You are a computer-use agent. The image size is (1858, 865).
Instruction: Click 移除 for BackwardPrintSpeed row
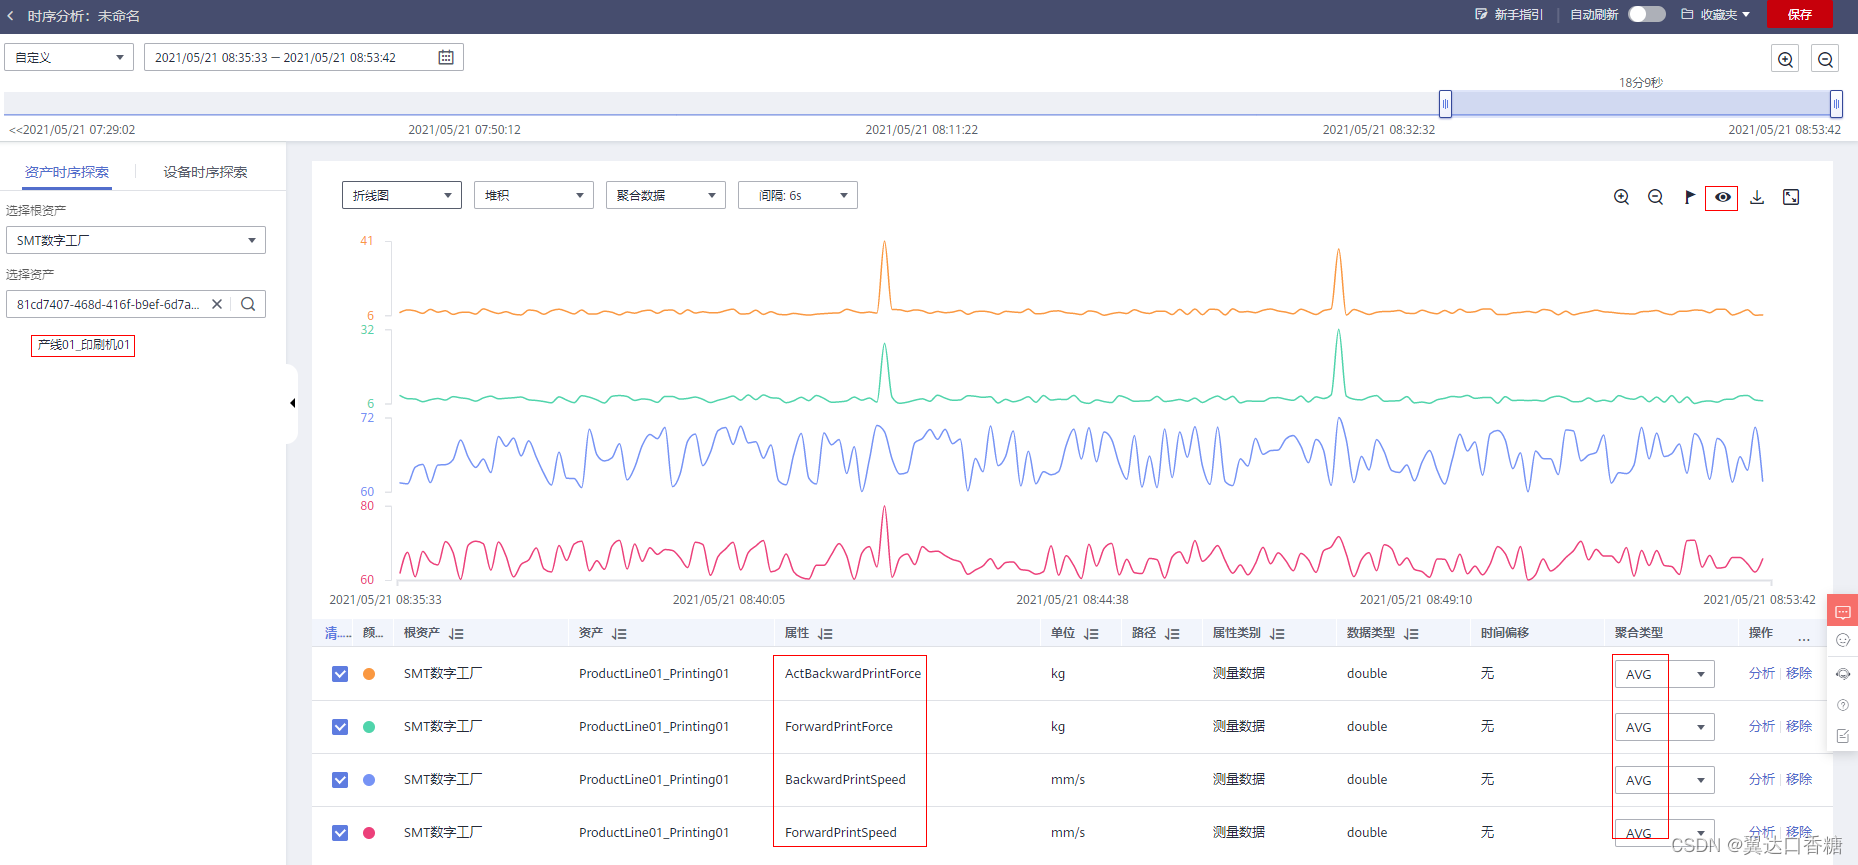(1799, 779)
